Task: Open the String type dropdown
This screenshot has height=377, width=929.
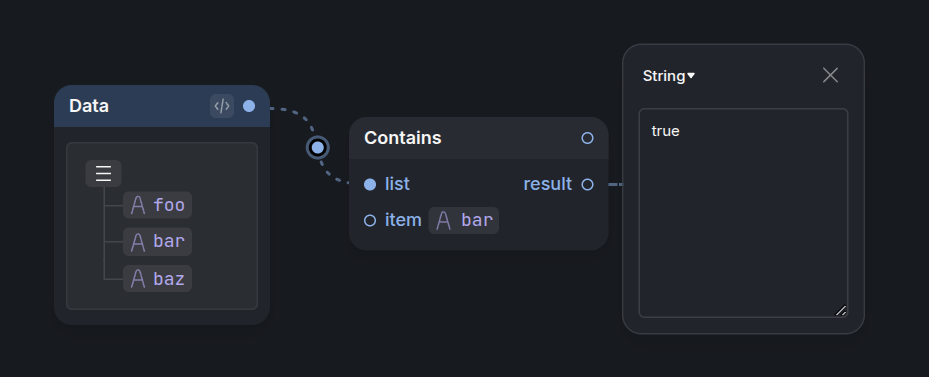Action: [669, 76]
